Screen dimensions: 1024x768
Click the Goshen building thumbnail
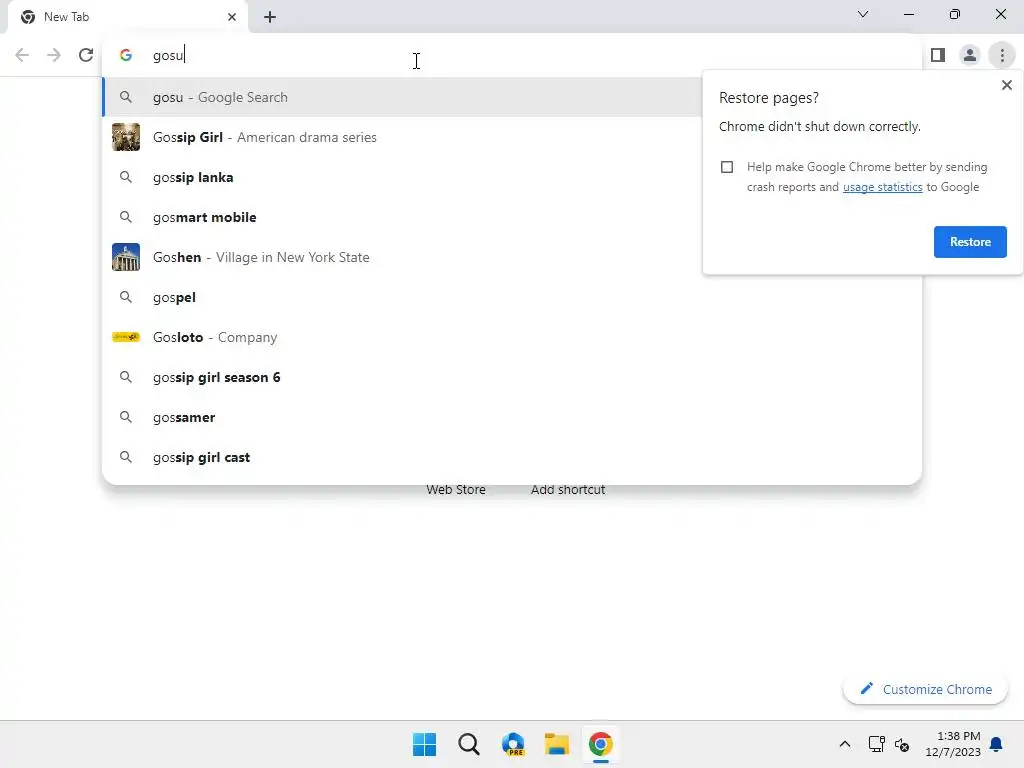(126, 257)
